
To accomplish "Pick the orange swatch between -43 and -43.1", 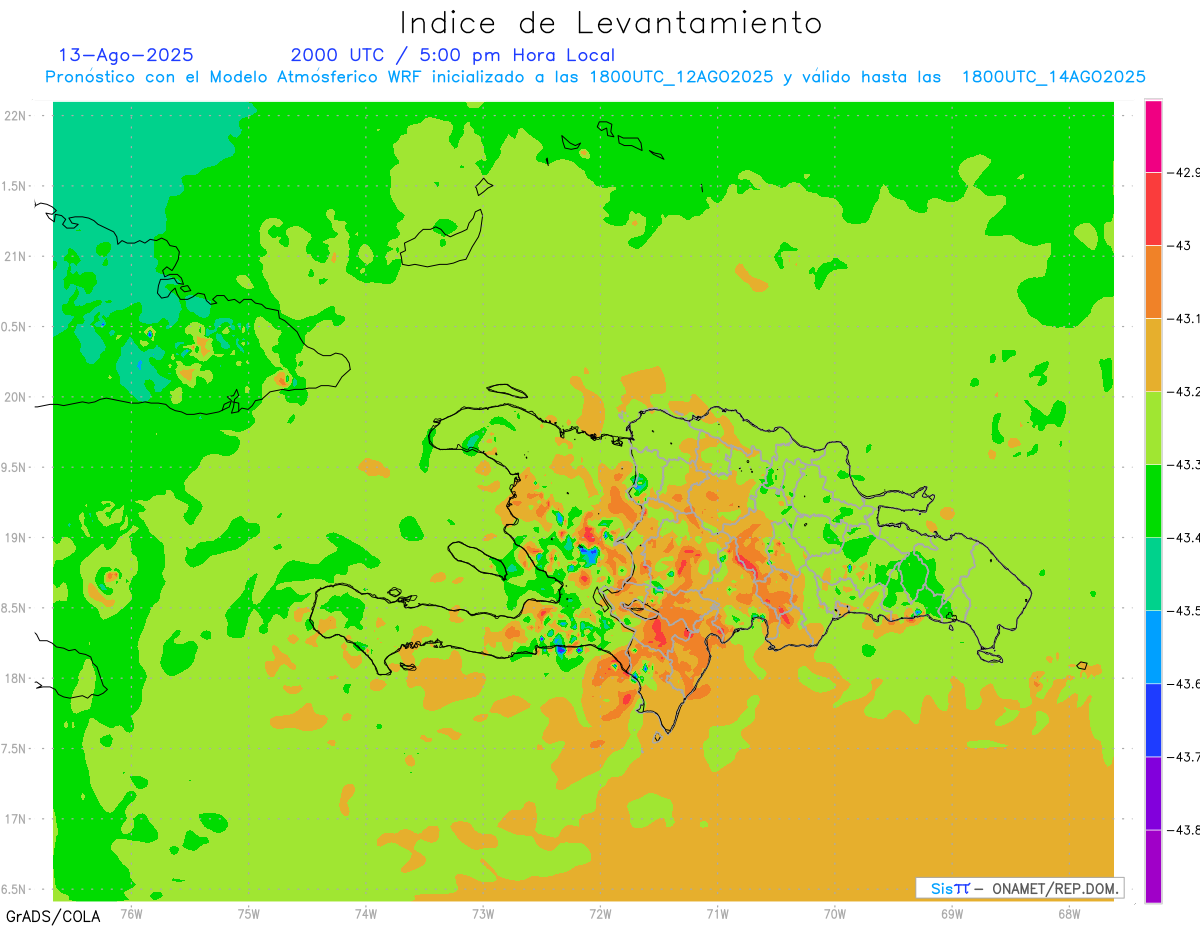I will coord(1153,281).
